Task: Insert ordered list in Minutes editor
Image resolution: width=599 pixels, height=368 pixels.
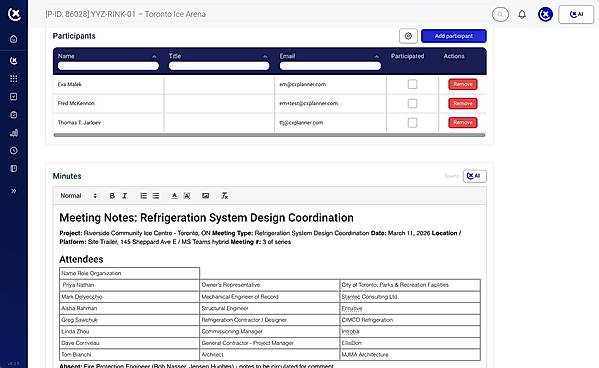Action: coord(143,196)
